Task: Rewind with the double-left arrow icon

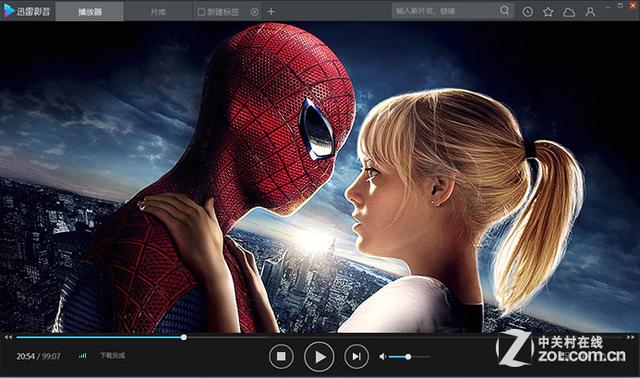Action: pyautogui.click(x=8, y=337)
